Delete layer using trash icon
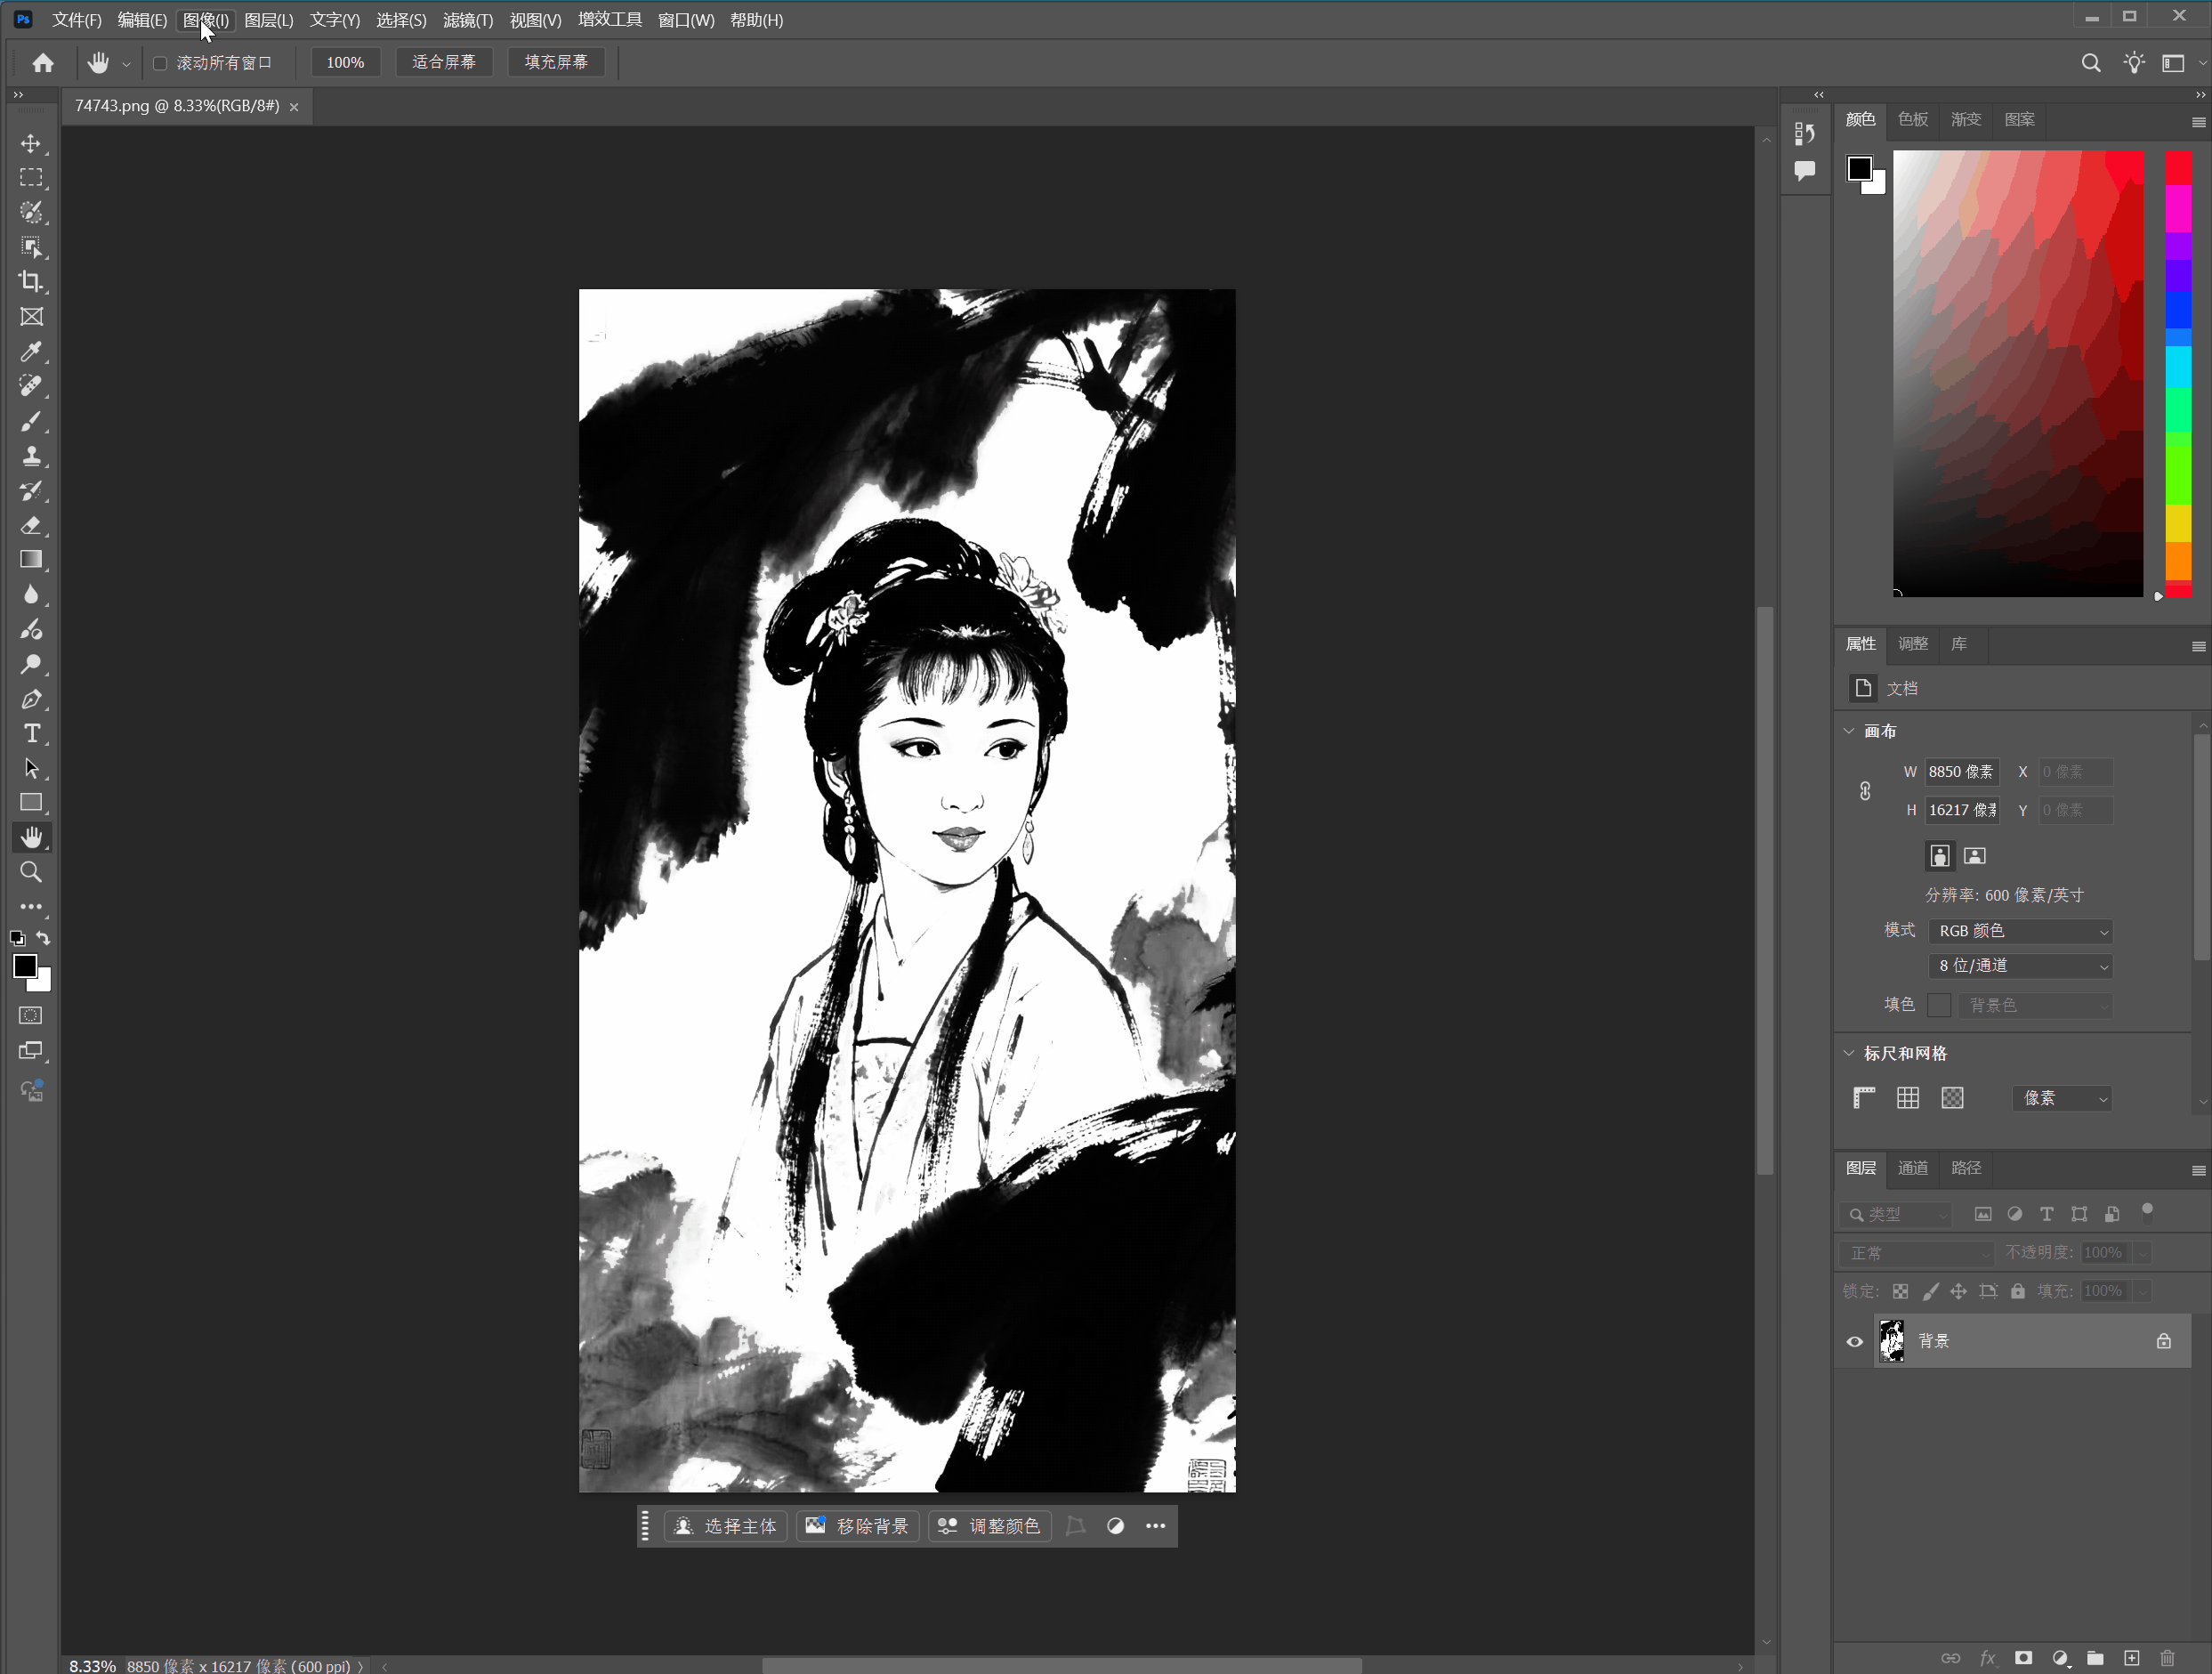The height and width of the screenshot is (1674, 2212). (2168, 1658)
